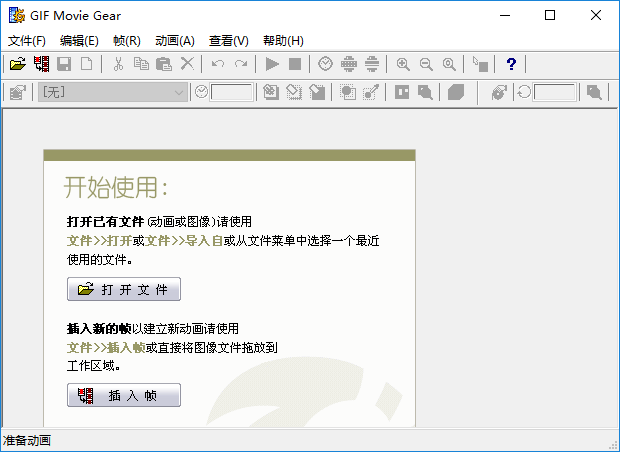Click the Zoom out magnifier icon

[426, 64]
